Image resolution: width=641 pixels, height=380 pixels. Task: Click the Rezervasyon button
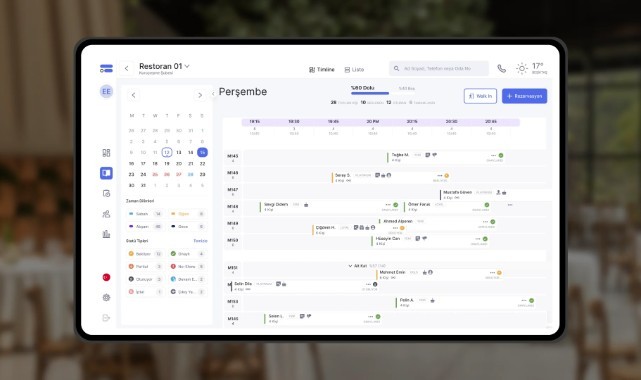tap(524, 96)
